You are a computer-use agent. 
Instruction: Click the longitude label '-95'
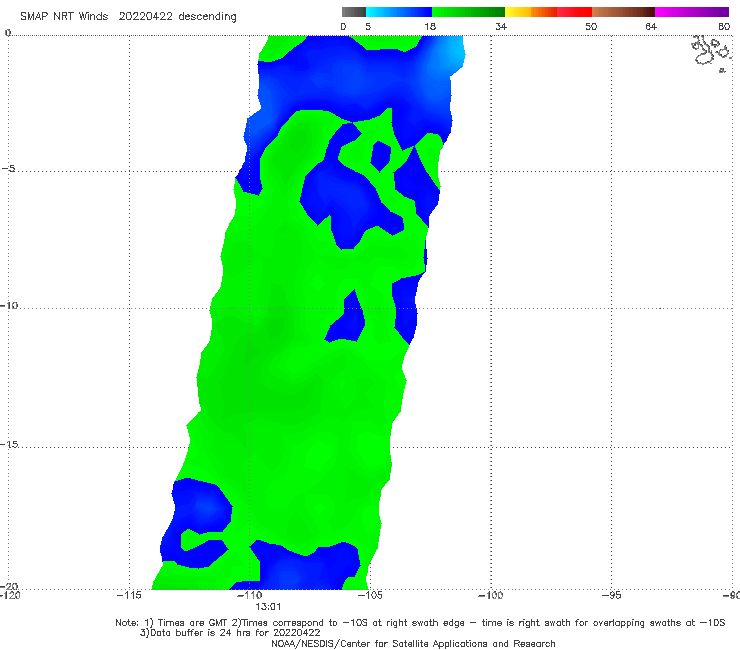point(611,595)
